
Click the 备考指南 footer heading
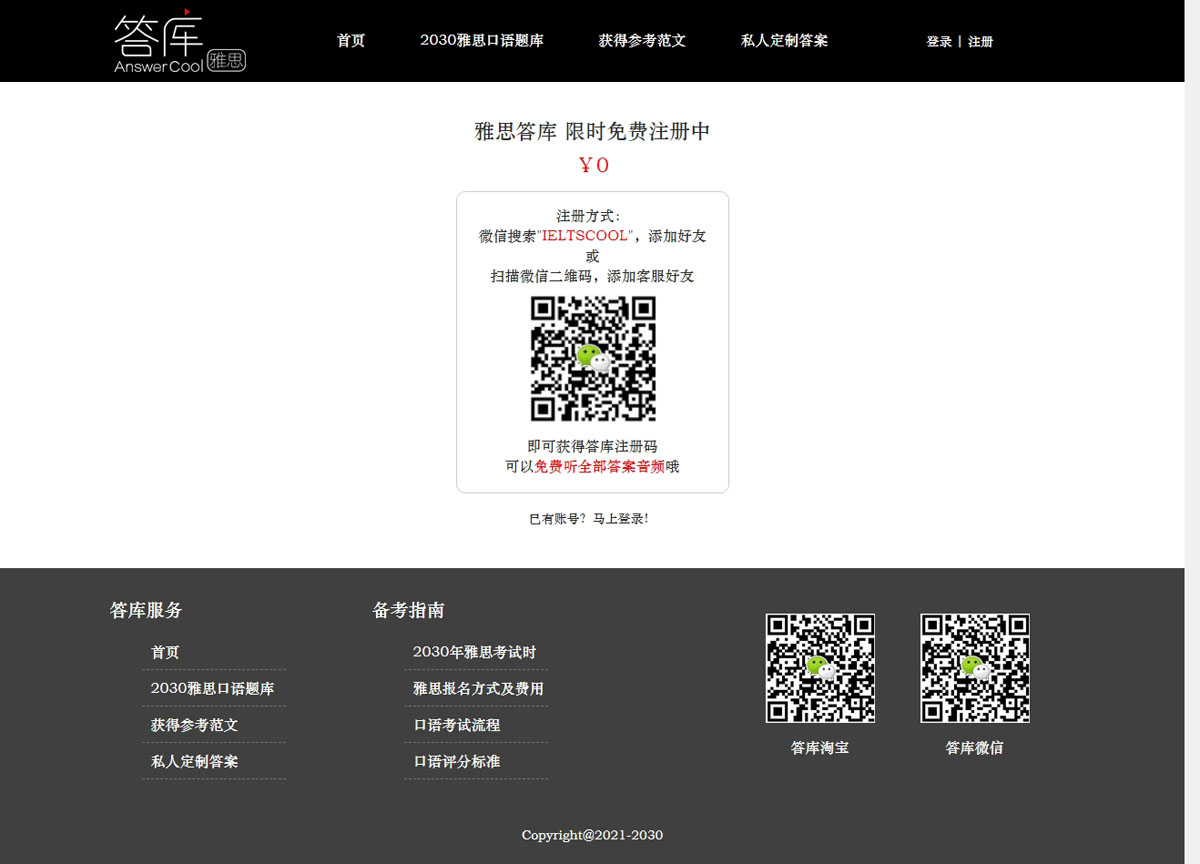point(409,610)
